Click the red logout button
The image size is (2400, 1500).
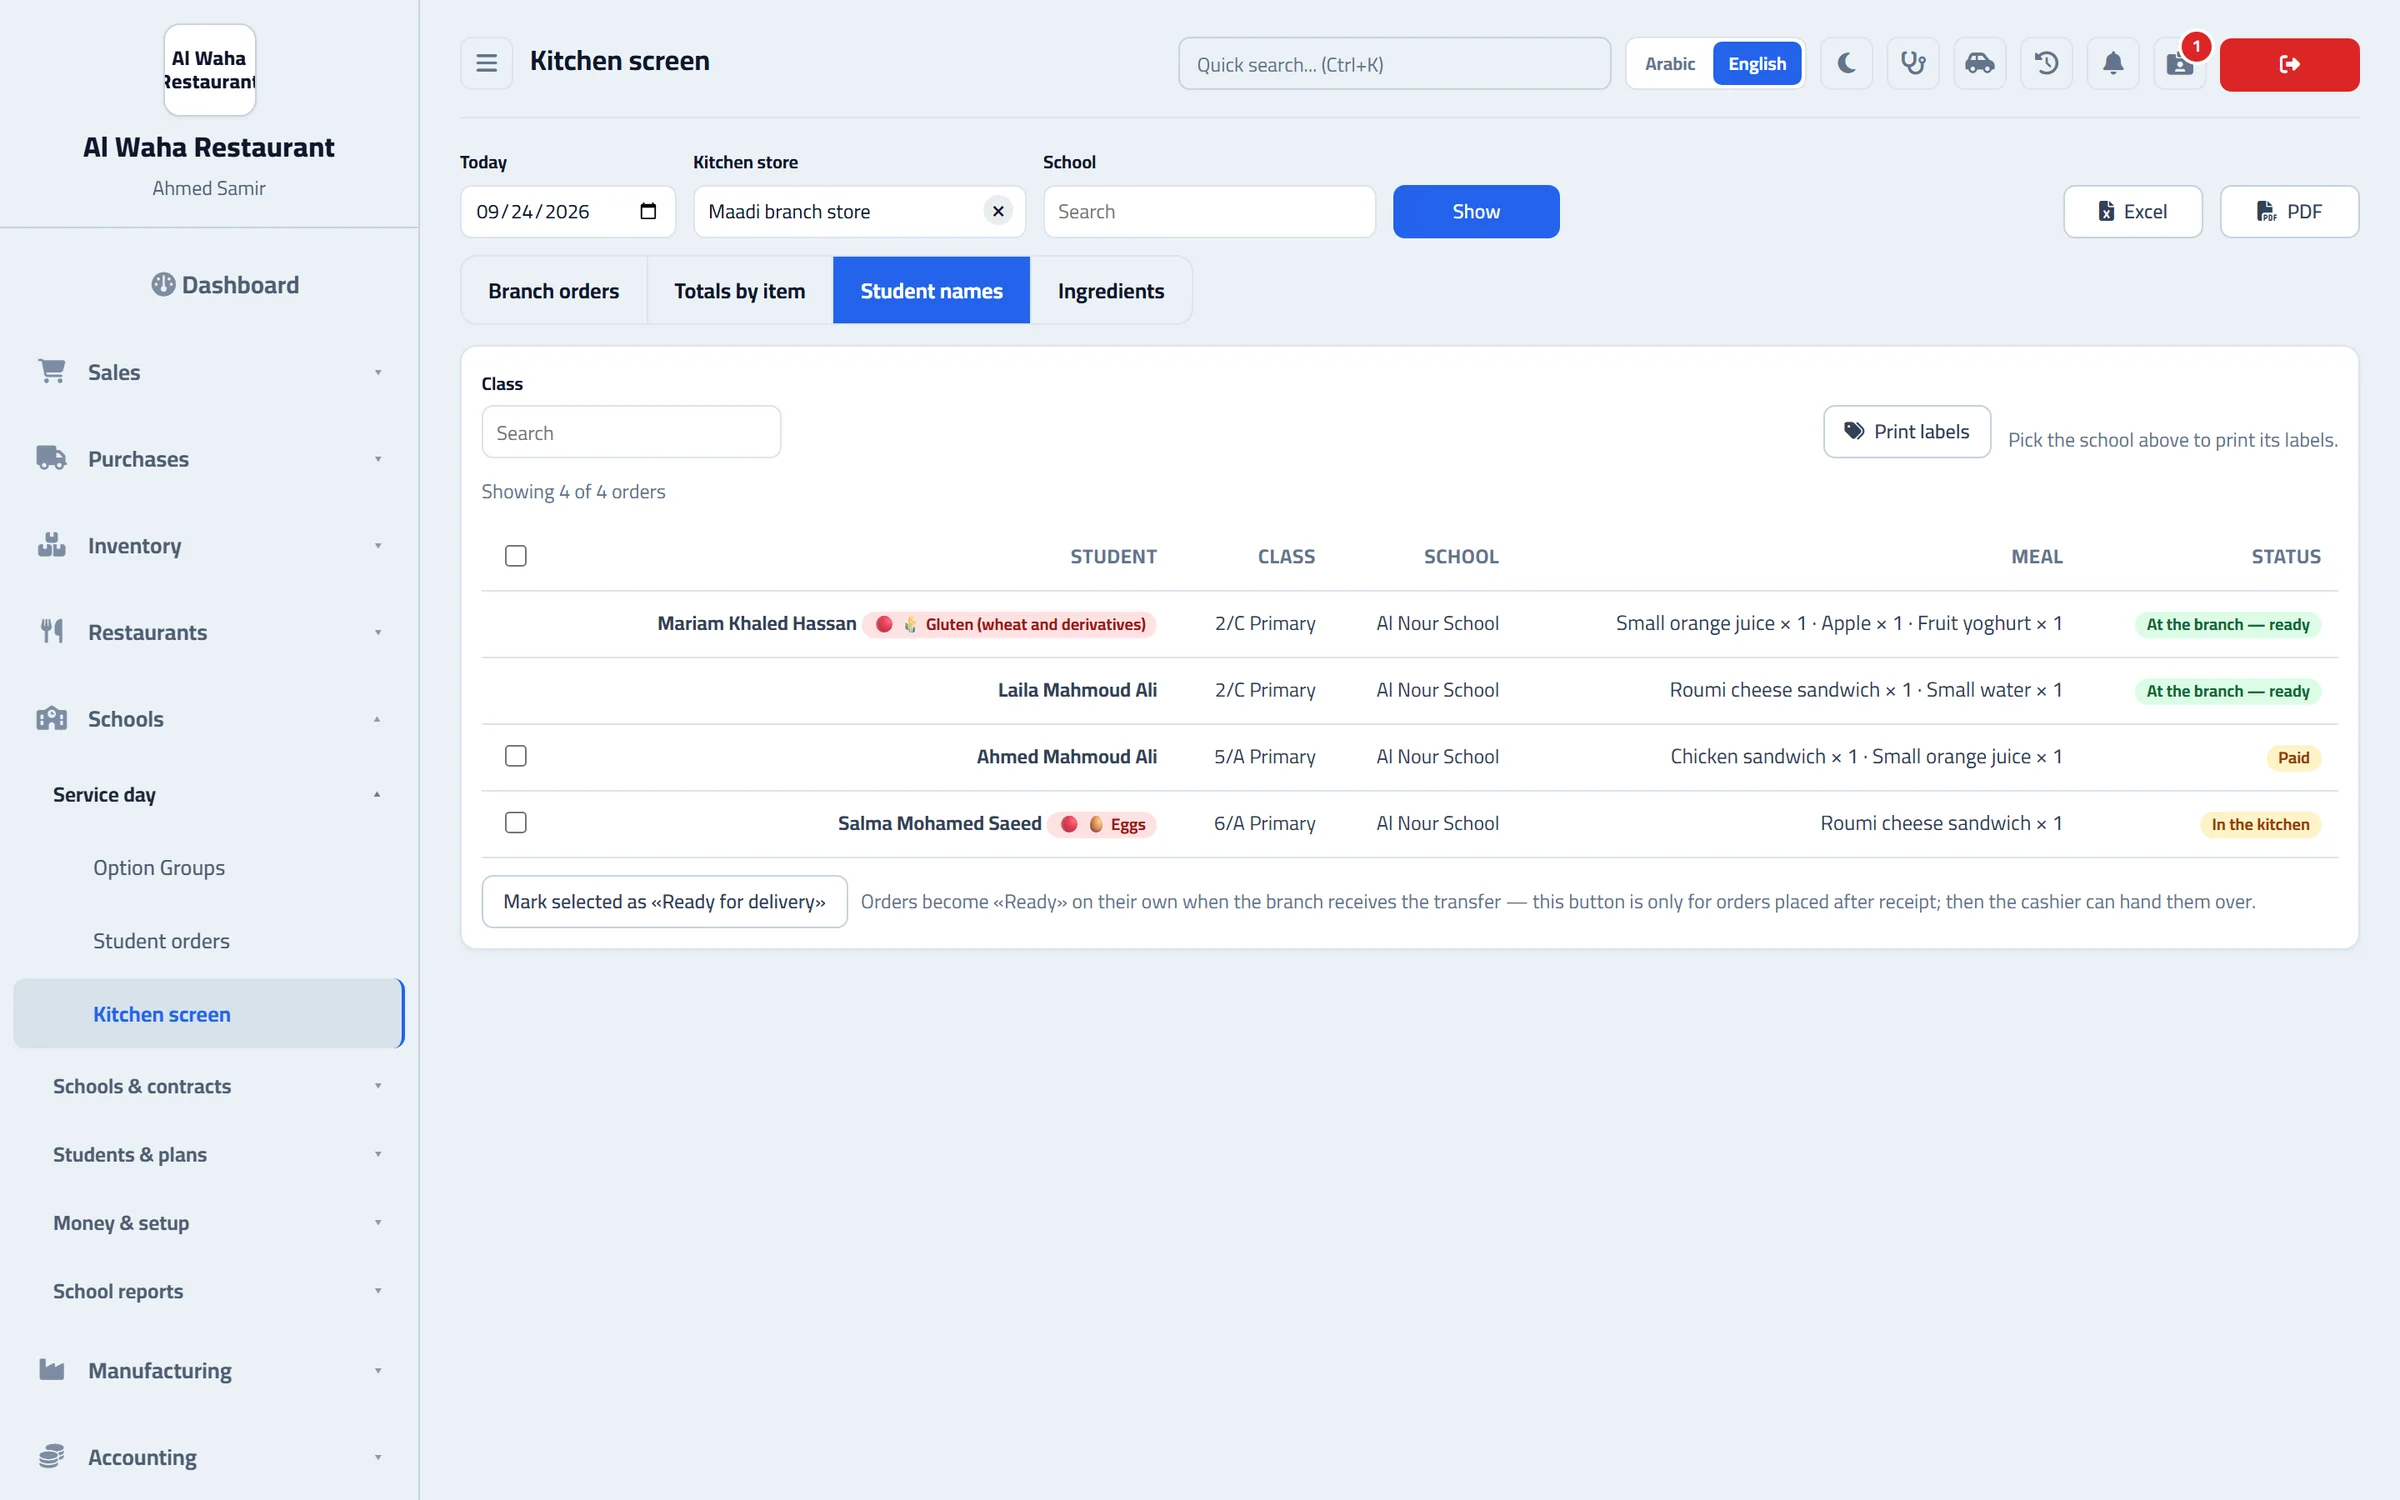2289,64
